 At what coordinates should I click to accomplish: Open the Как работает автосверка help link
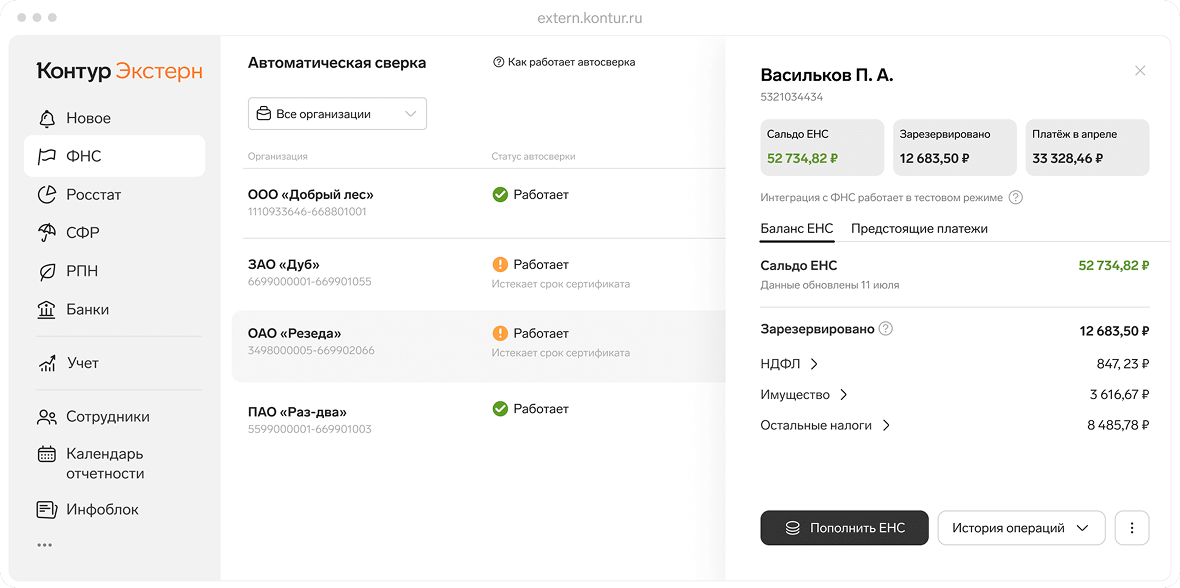pos(573,61)
